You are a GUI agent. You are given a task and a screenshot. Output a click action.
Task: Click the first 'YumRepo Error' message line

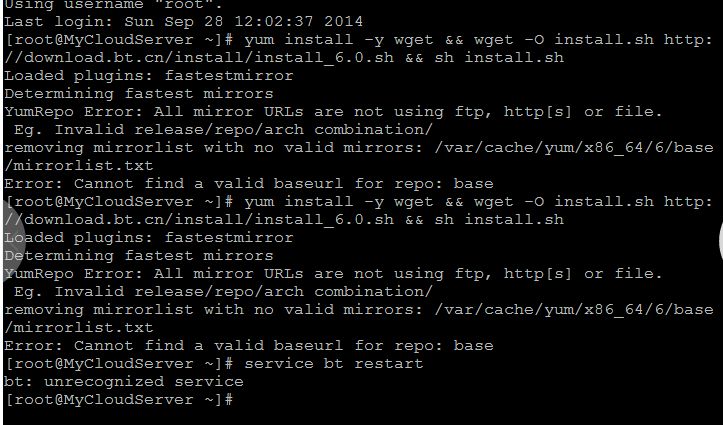point(333,112)
